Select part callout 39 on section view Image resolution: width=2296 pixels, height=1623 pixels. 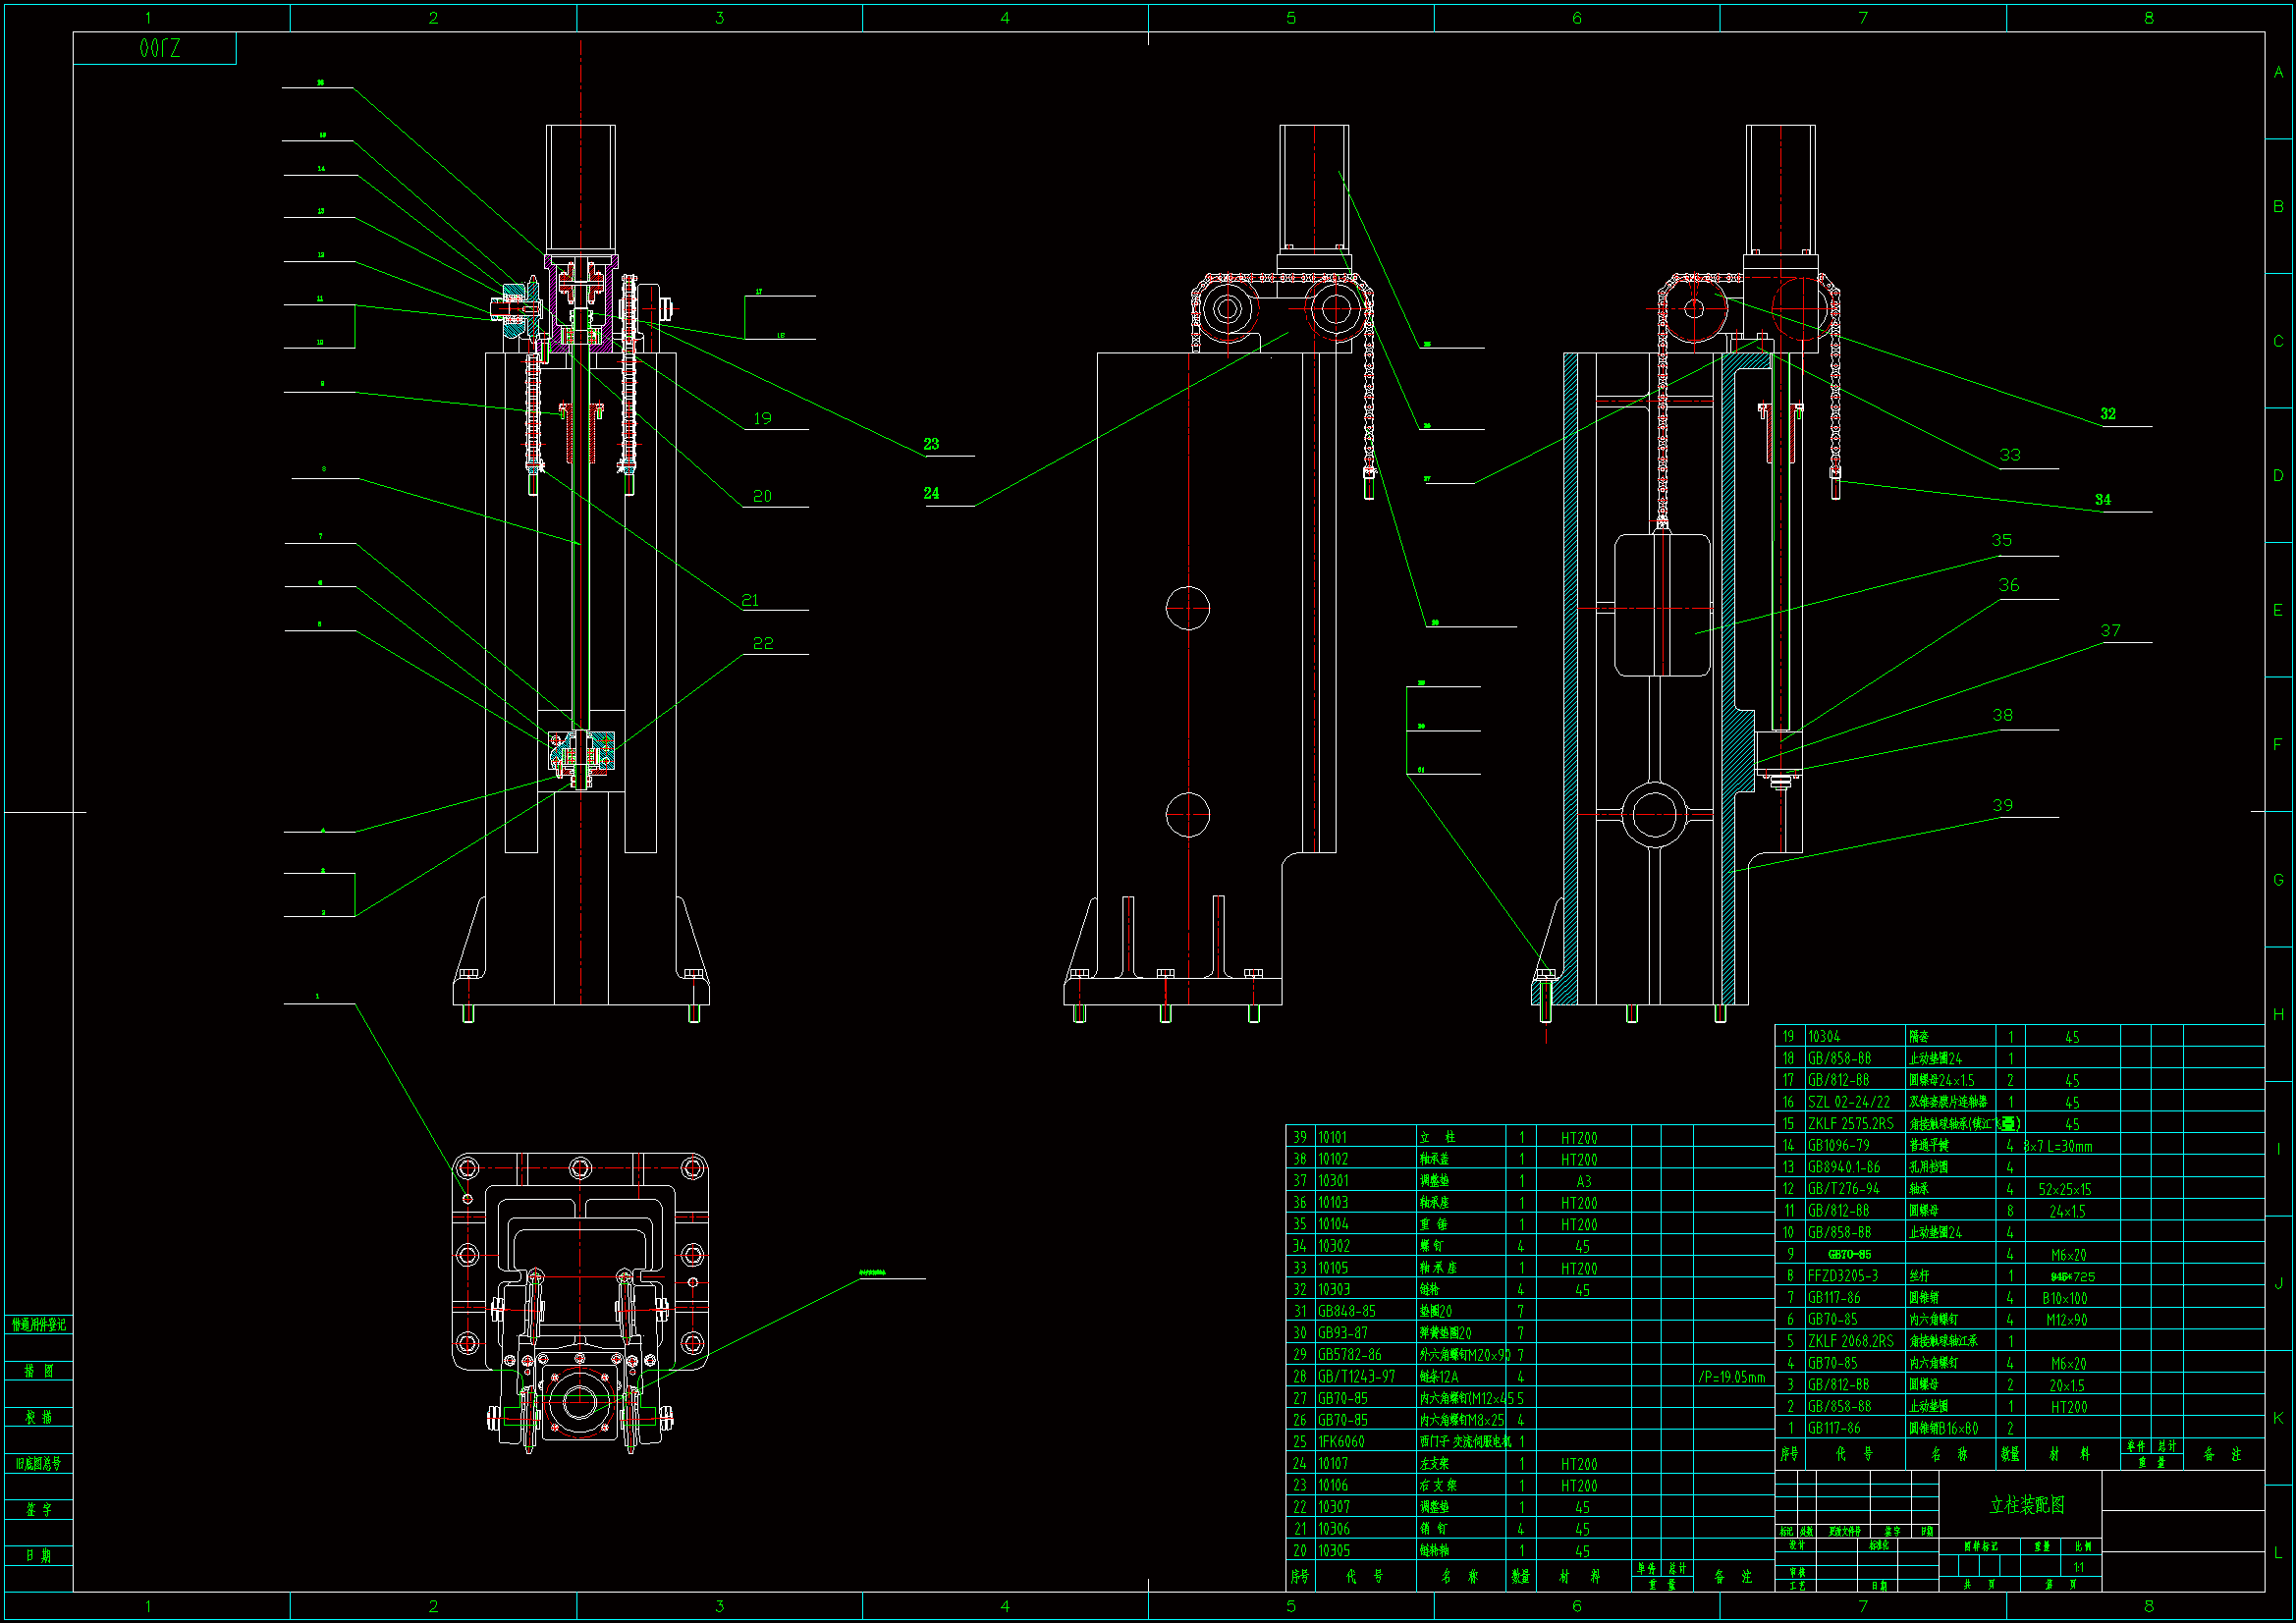[x=2002, y=805]
